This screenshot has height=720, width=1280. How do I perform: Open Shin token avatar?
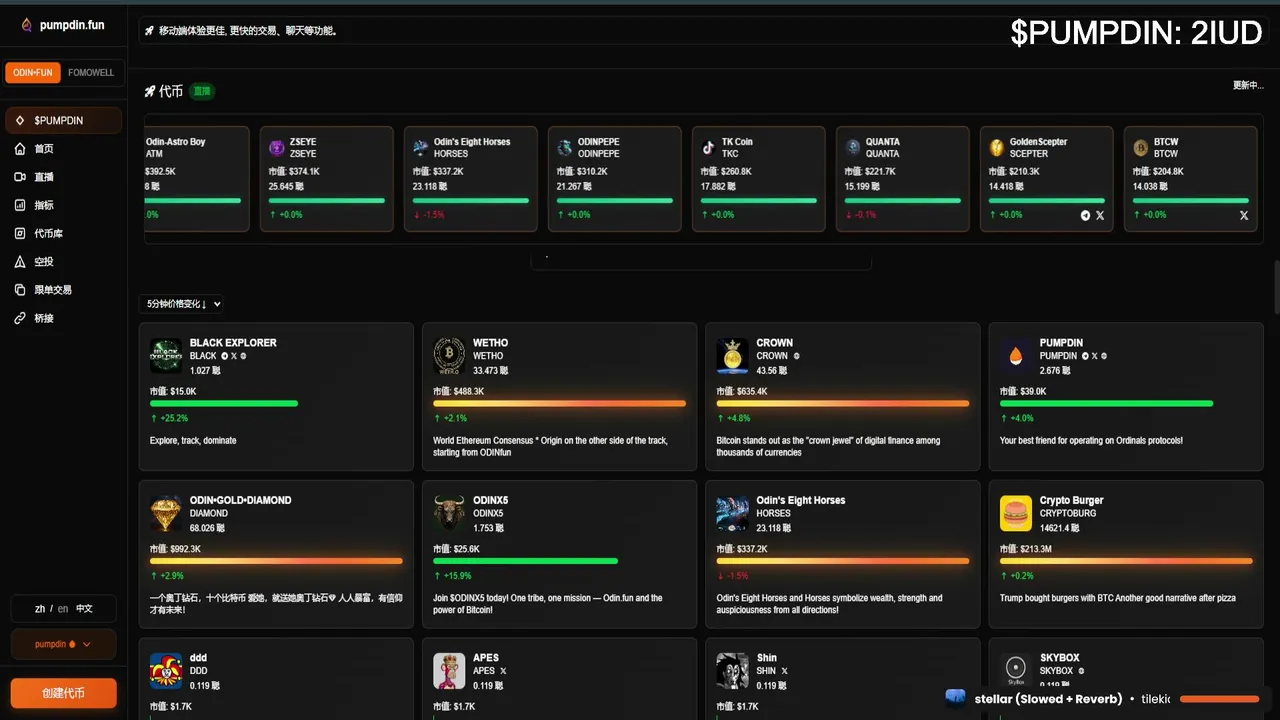click(733, 671)
